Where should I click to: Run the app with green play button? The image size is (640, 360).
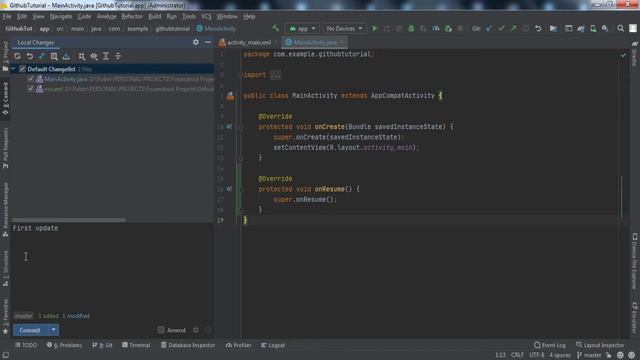[375, 29]
